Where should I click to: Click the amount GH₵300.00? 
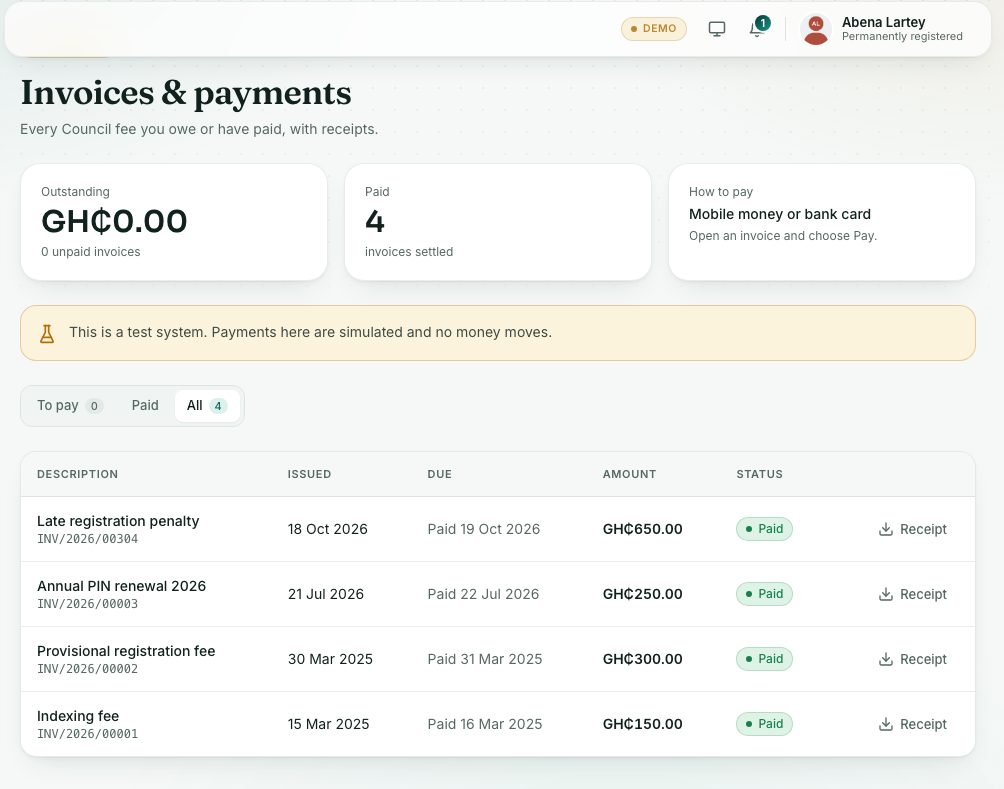643,659
